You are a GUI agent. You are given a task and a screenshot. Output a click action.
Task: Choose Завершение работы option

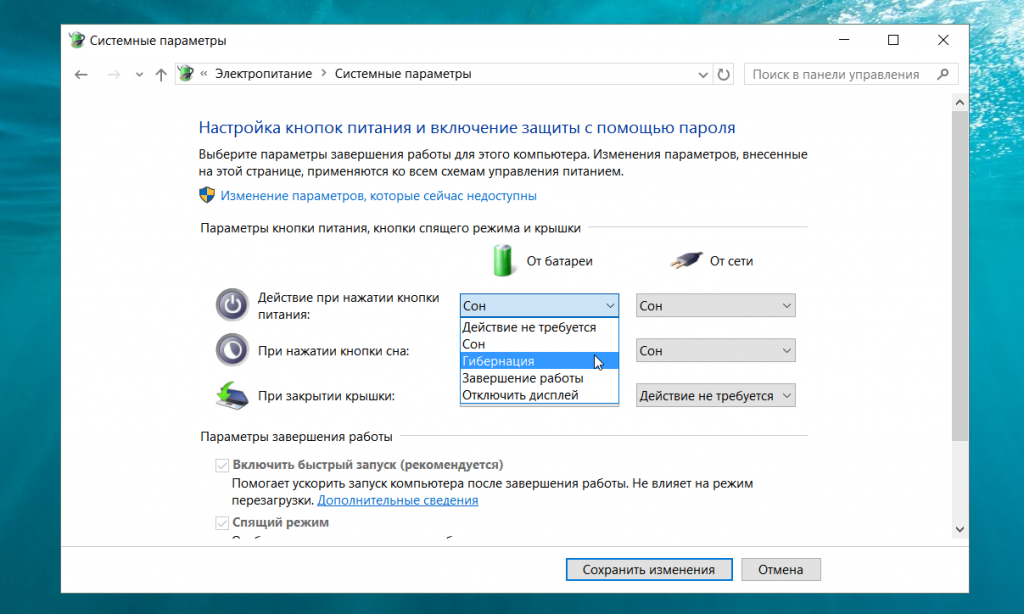539,378
